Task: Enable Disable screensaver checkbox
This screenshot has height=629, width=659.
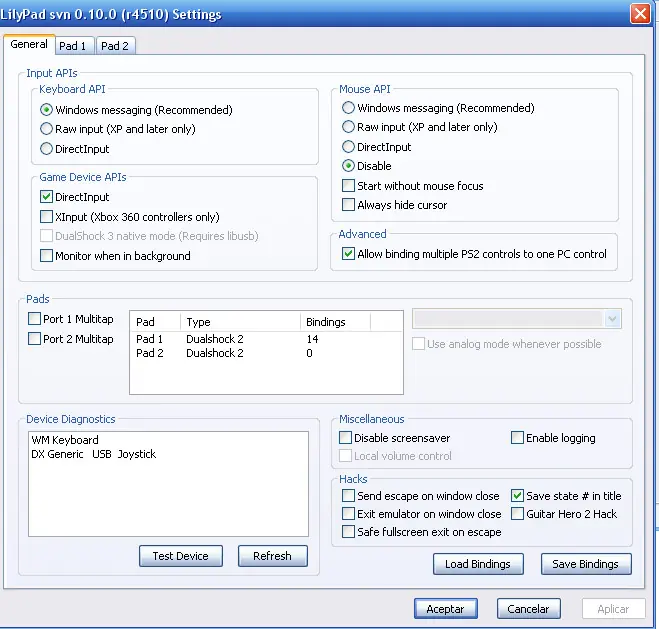Action: 345,438
